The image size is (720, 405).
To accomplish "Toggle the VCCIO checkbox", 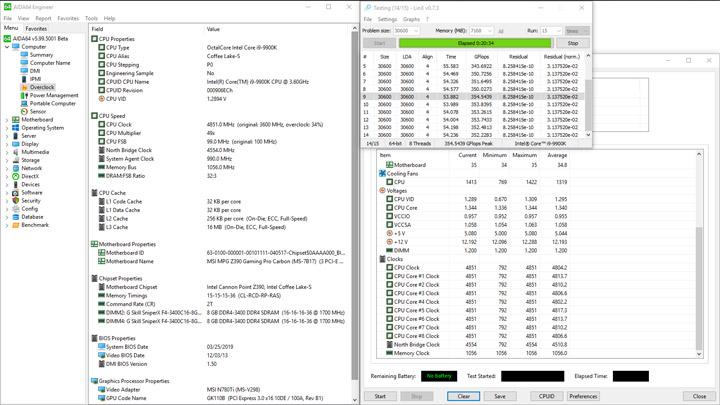I will tap(389, 216).
